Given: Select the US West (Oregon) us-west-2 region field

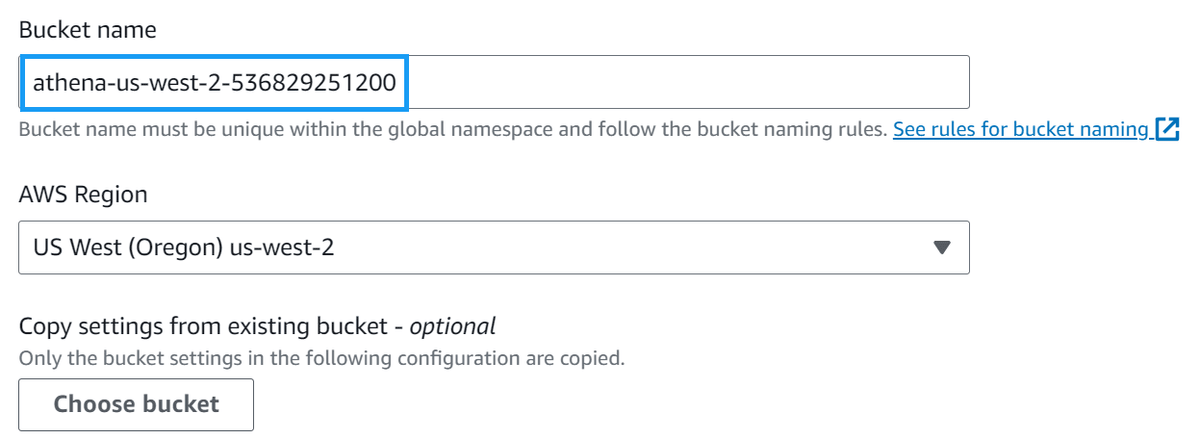Looking at the screenshot, I should (x=493, y=247).
